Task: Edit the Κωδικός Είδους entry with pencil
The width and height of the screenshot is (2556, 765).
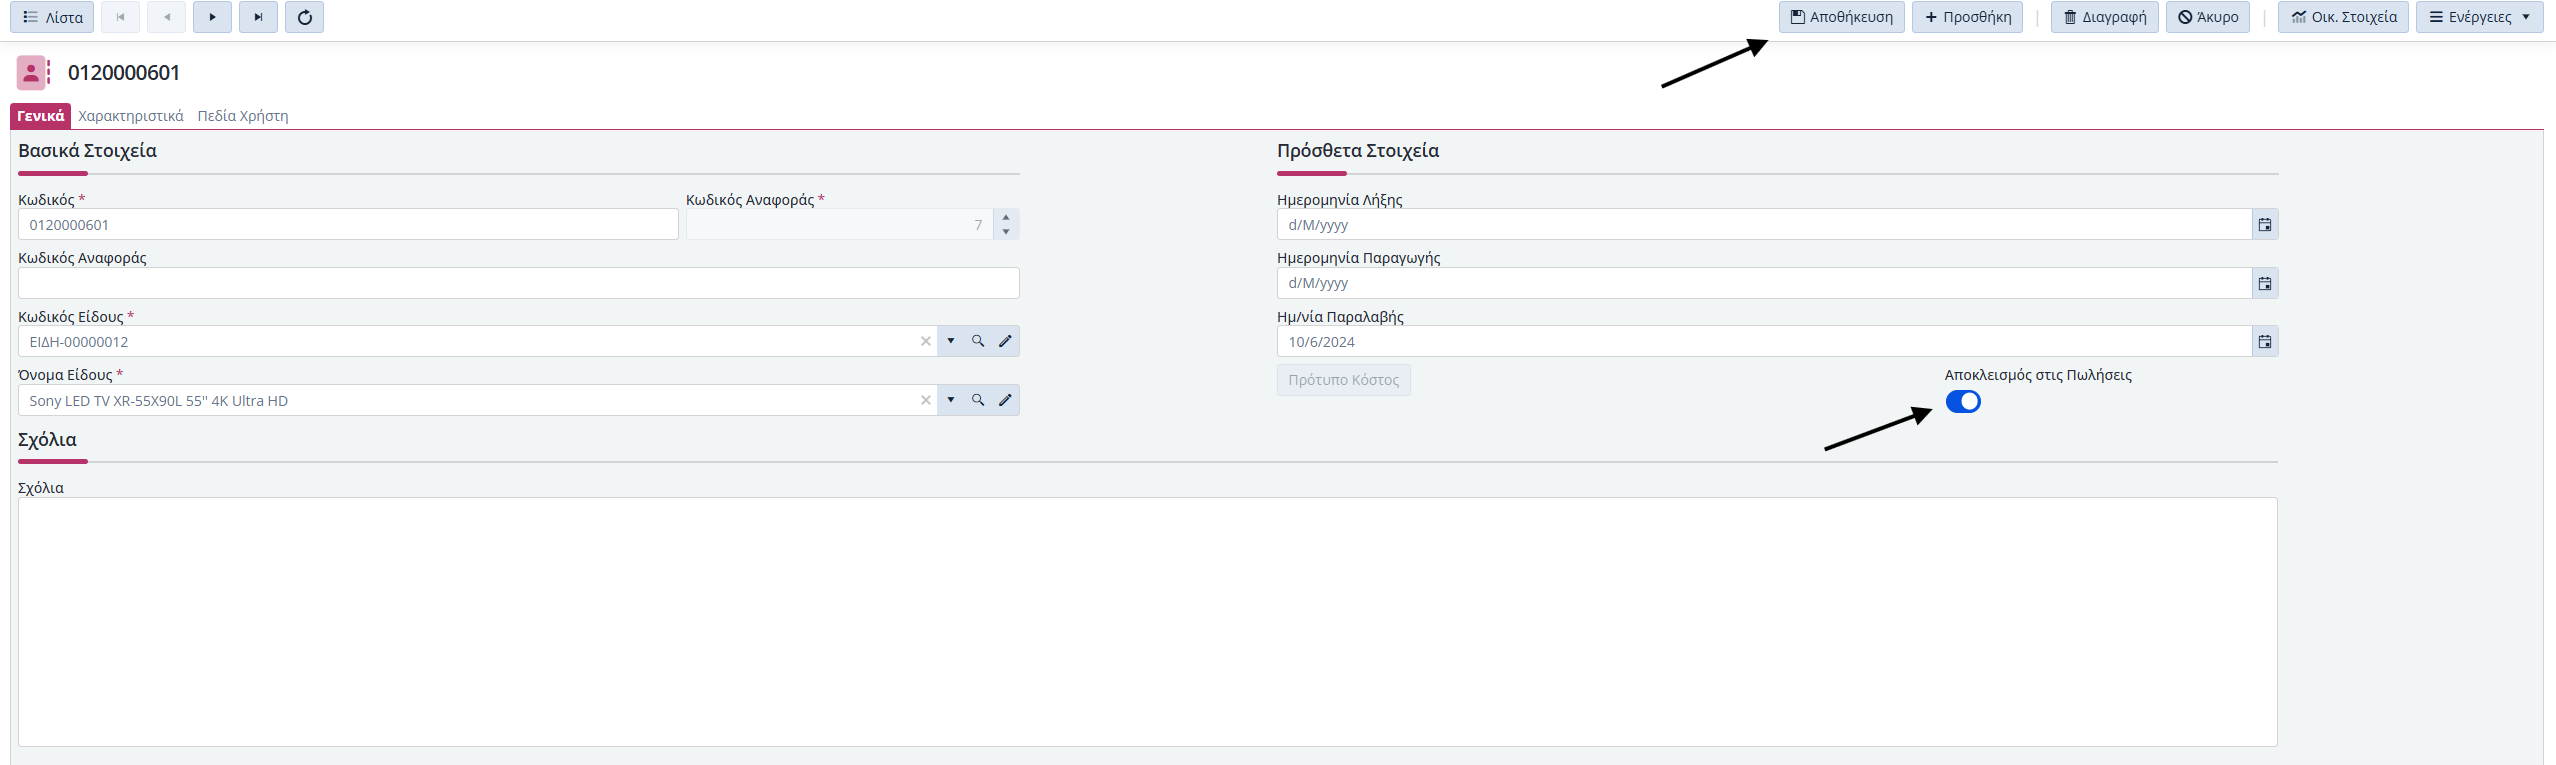Action: coord(1005,341)
